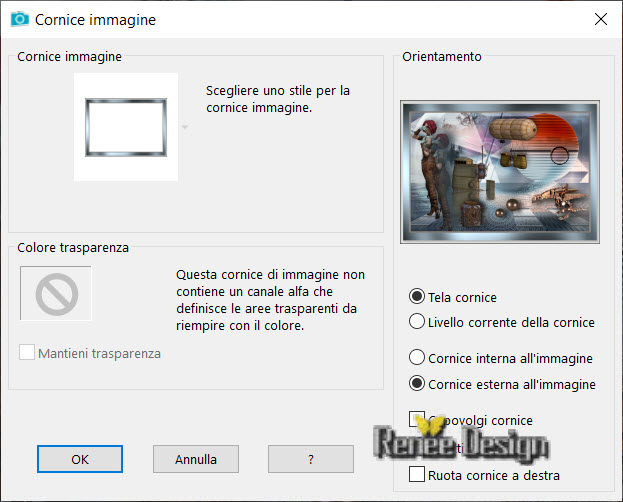Select Livello corrente della cornice option
Screen dimensions: 623x502
tap(416, 321)
